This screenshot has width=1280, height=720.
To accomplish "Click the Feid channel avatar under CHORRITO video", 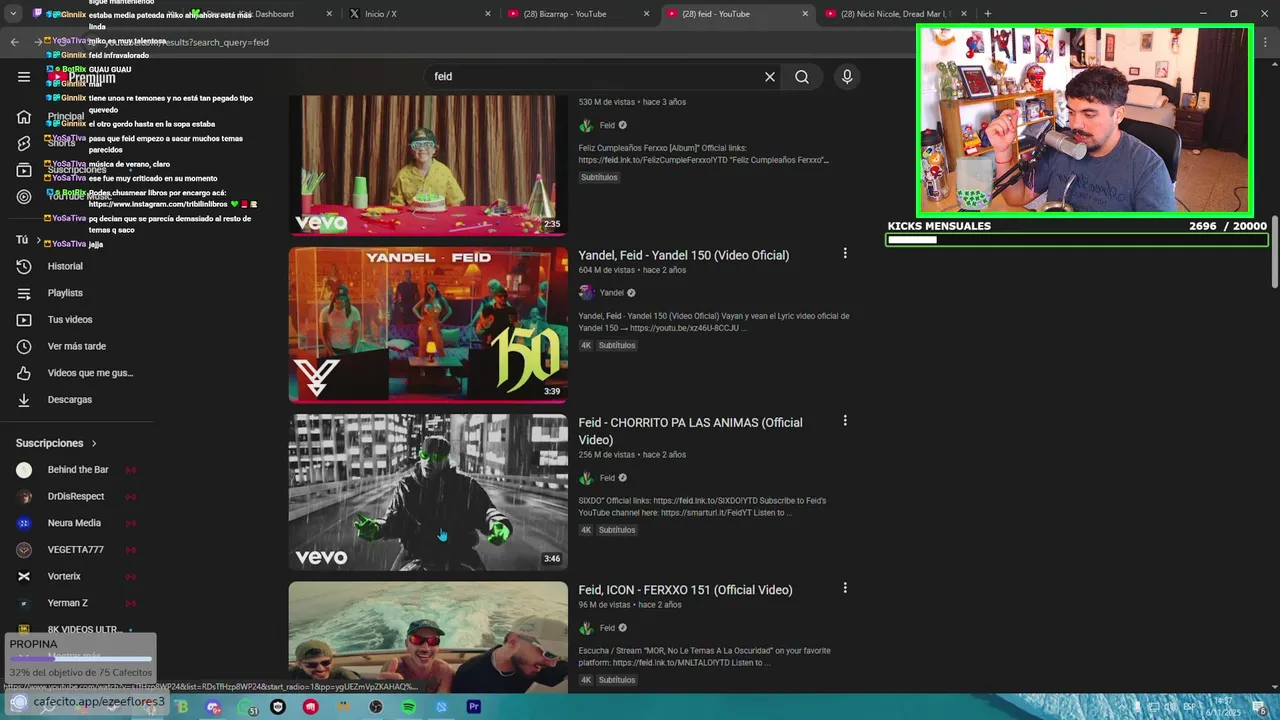I will click(x=586, y=478).
